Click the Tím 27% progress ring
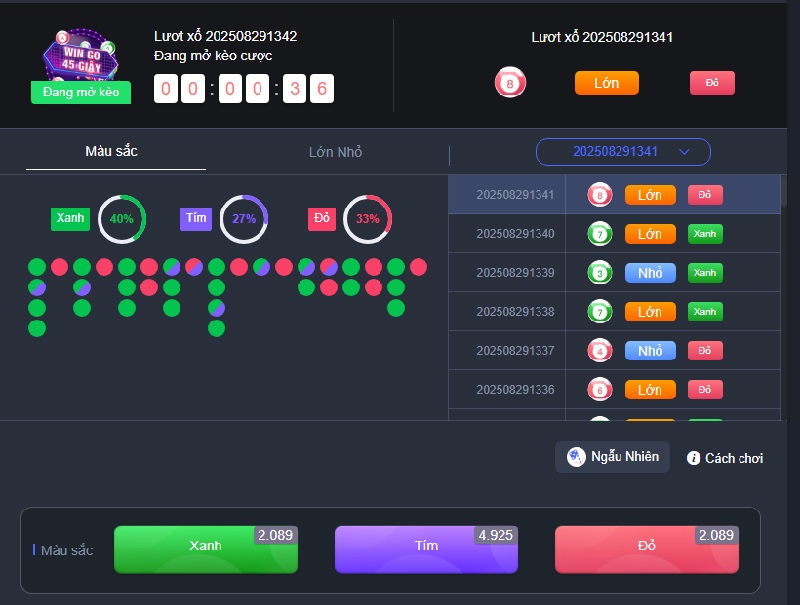This screenshot has height=605, width=800. click(x=244, y=219)
